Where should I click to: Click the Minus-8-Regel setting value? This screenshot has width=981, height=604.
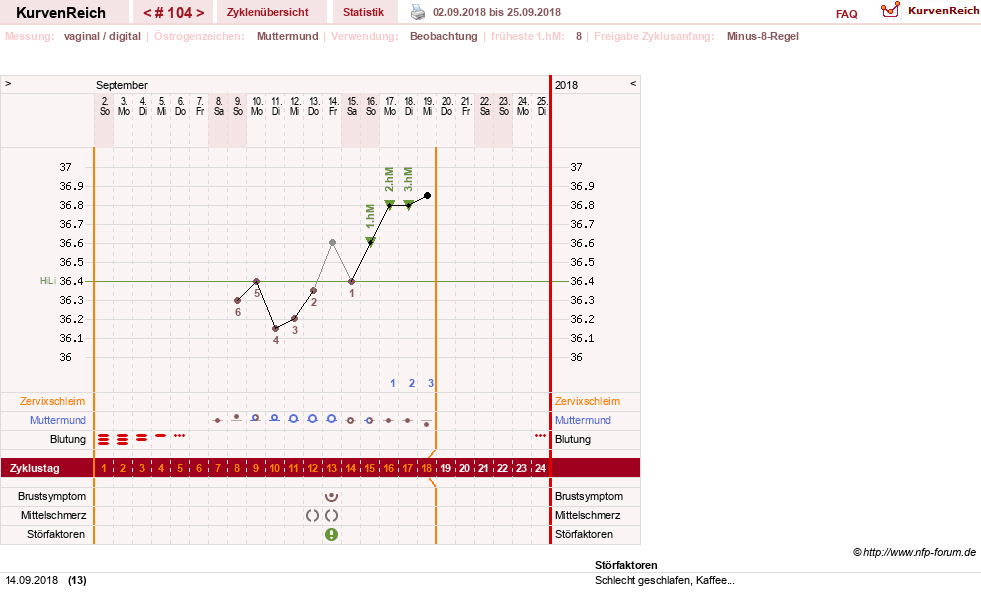(x=763, y=36)
